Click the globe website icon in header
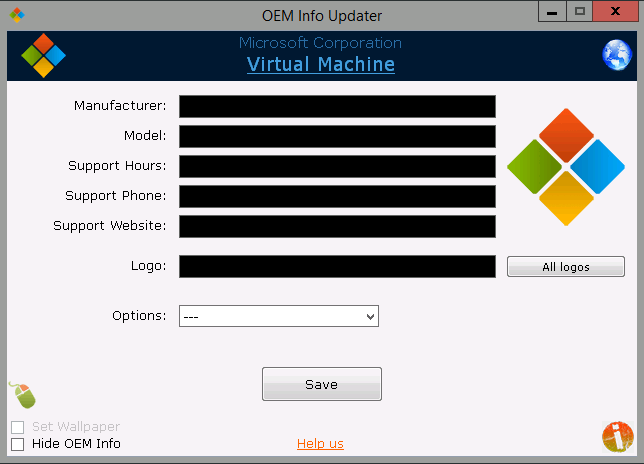This screenshot has width=644, height=464. pyautogui.click(x=617, y=55)
